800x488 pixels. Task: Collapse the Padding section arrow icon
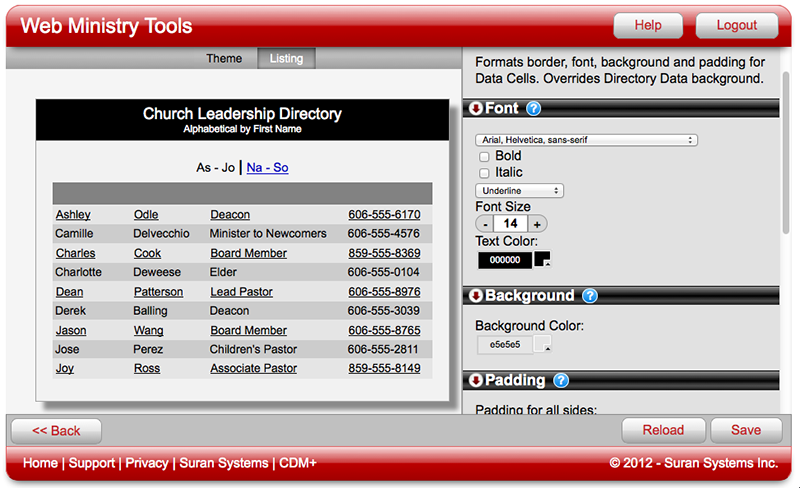pyautogui.click(x=475, y=381)
